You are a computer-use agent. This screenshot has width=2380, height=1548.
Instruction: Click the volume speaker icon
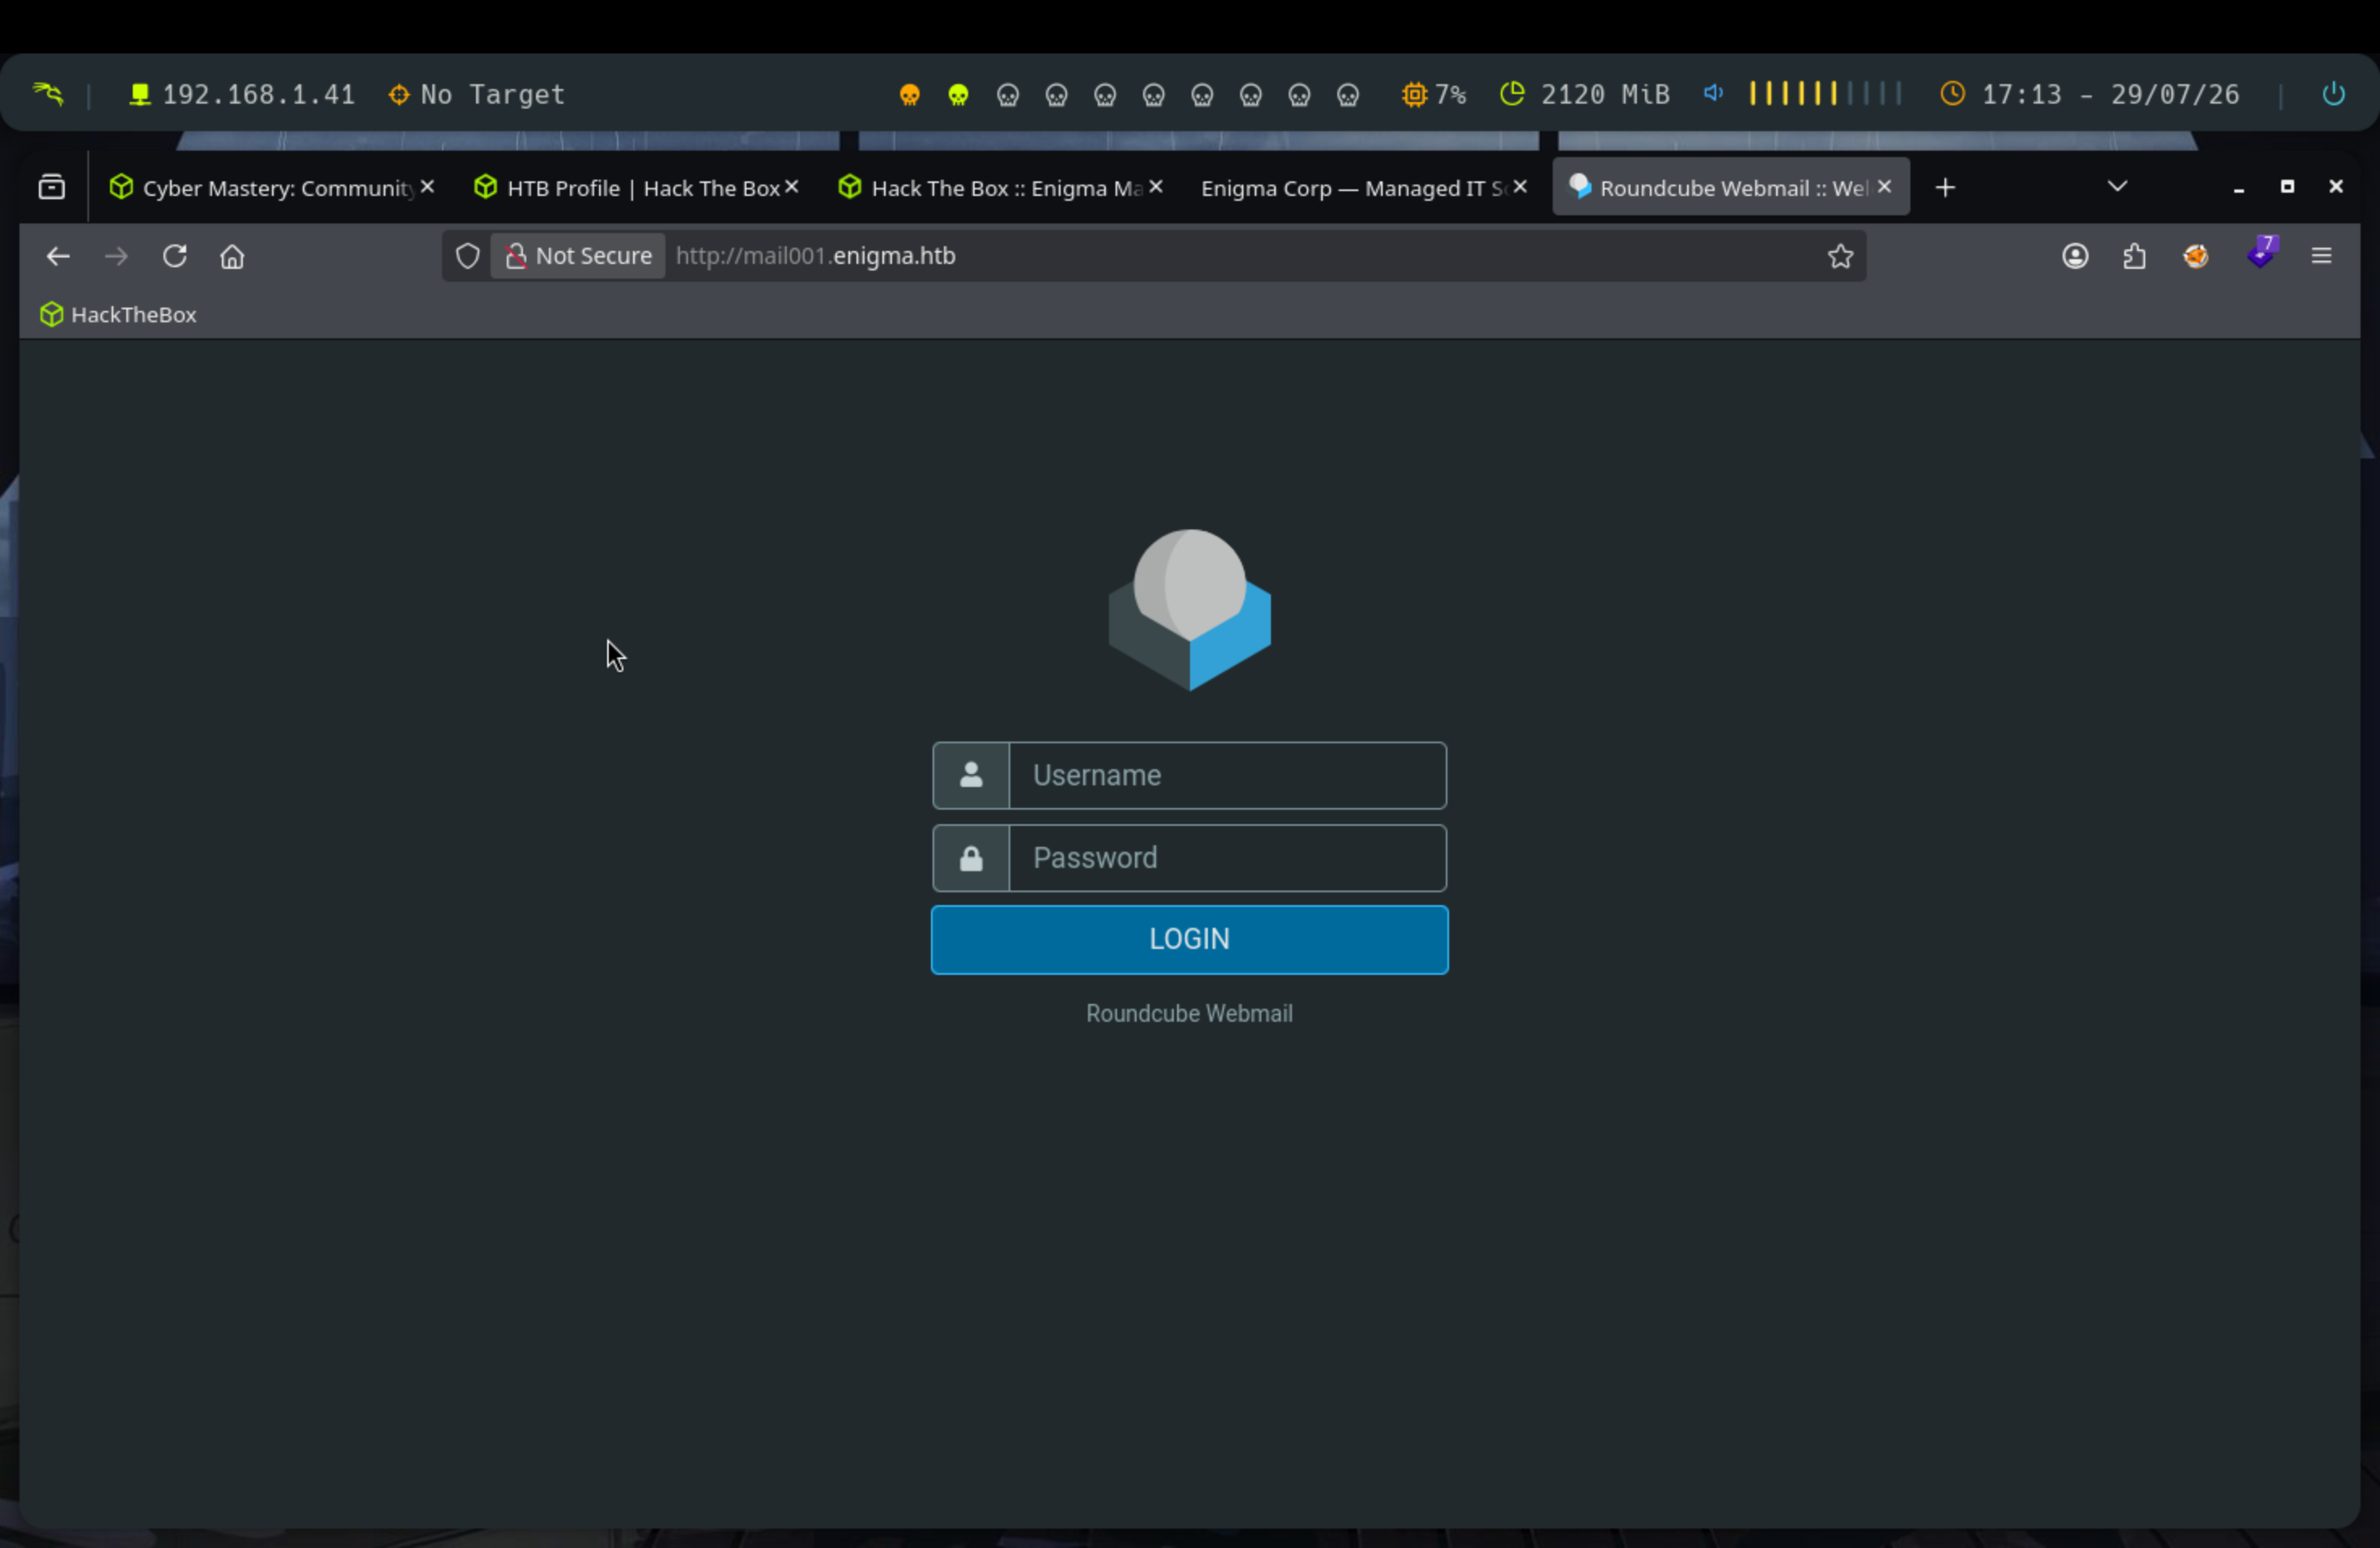(x=1713, y=93)
